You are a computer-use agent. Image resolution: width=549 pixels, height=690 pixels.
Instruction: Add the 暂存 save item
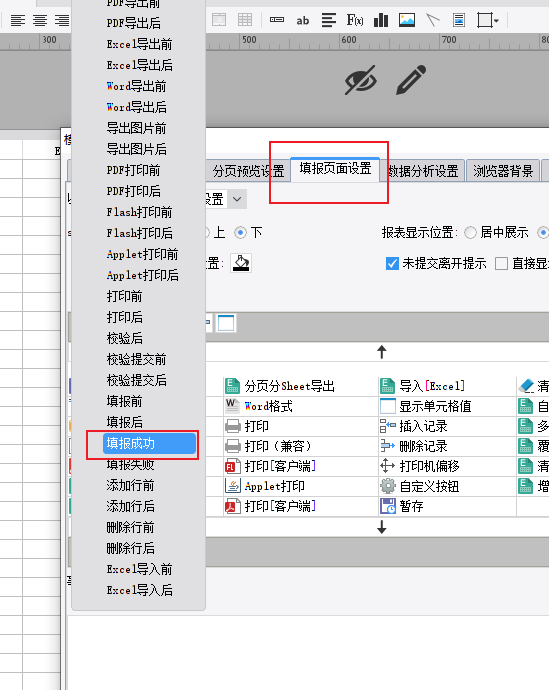(402, 506)
